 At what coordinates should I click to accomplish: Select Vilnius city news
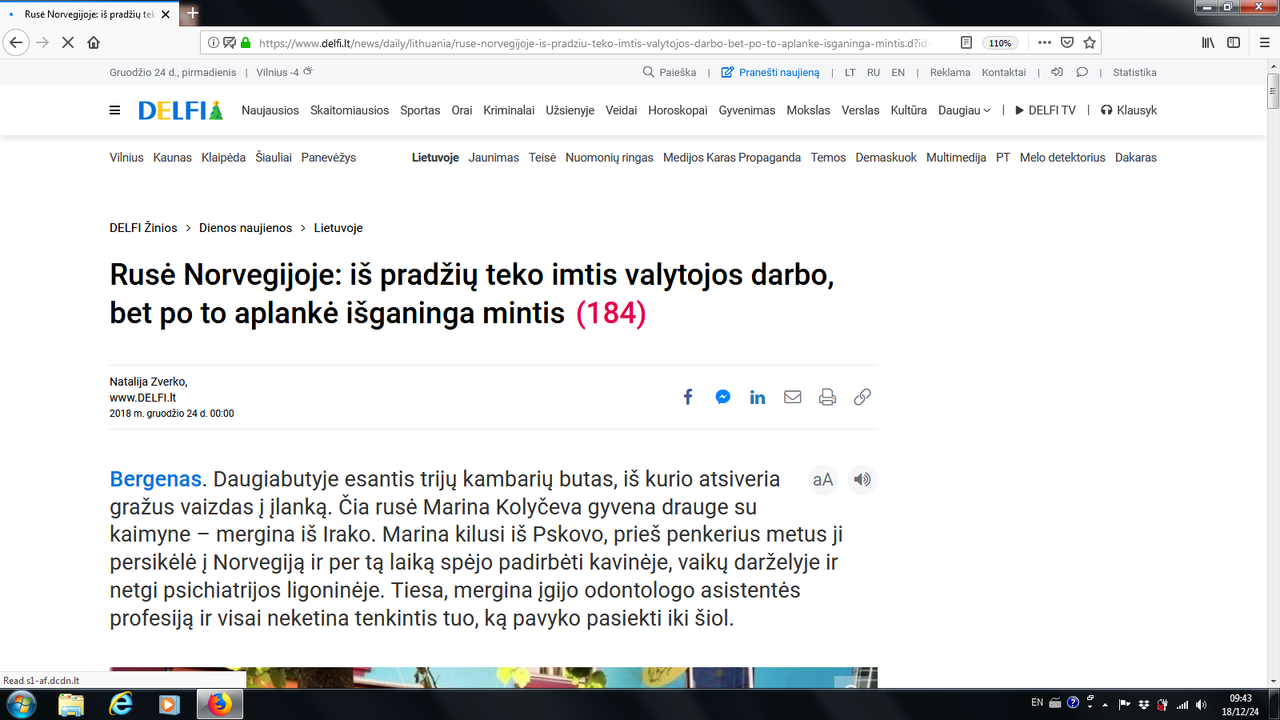126,158
